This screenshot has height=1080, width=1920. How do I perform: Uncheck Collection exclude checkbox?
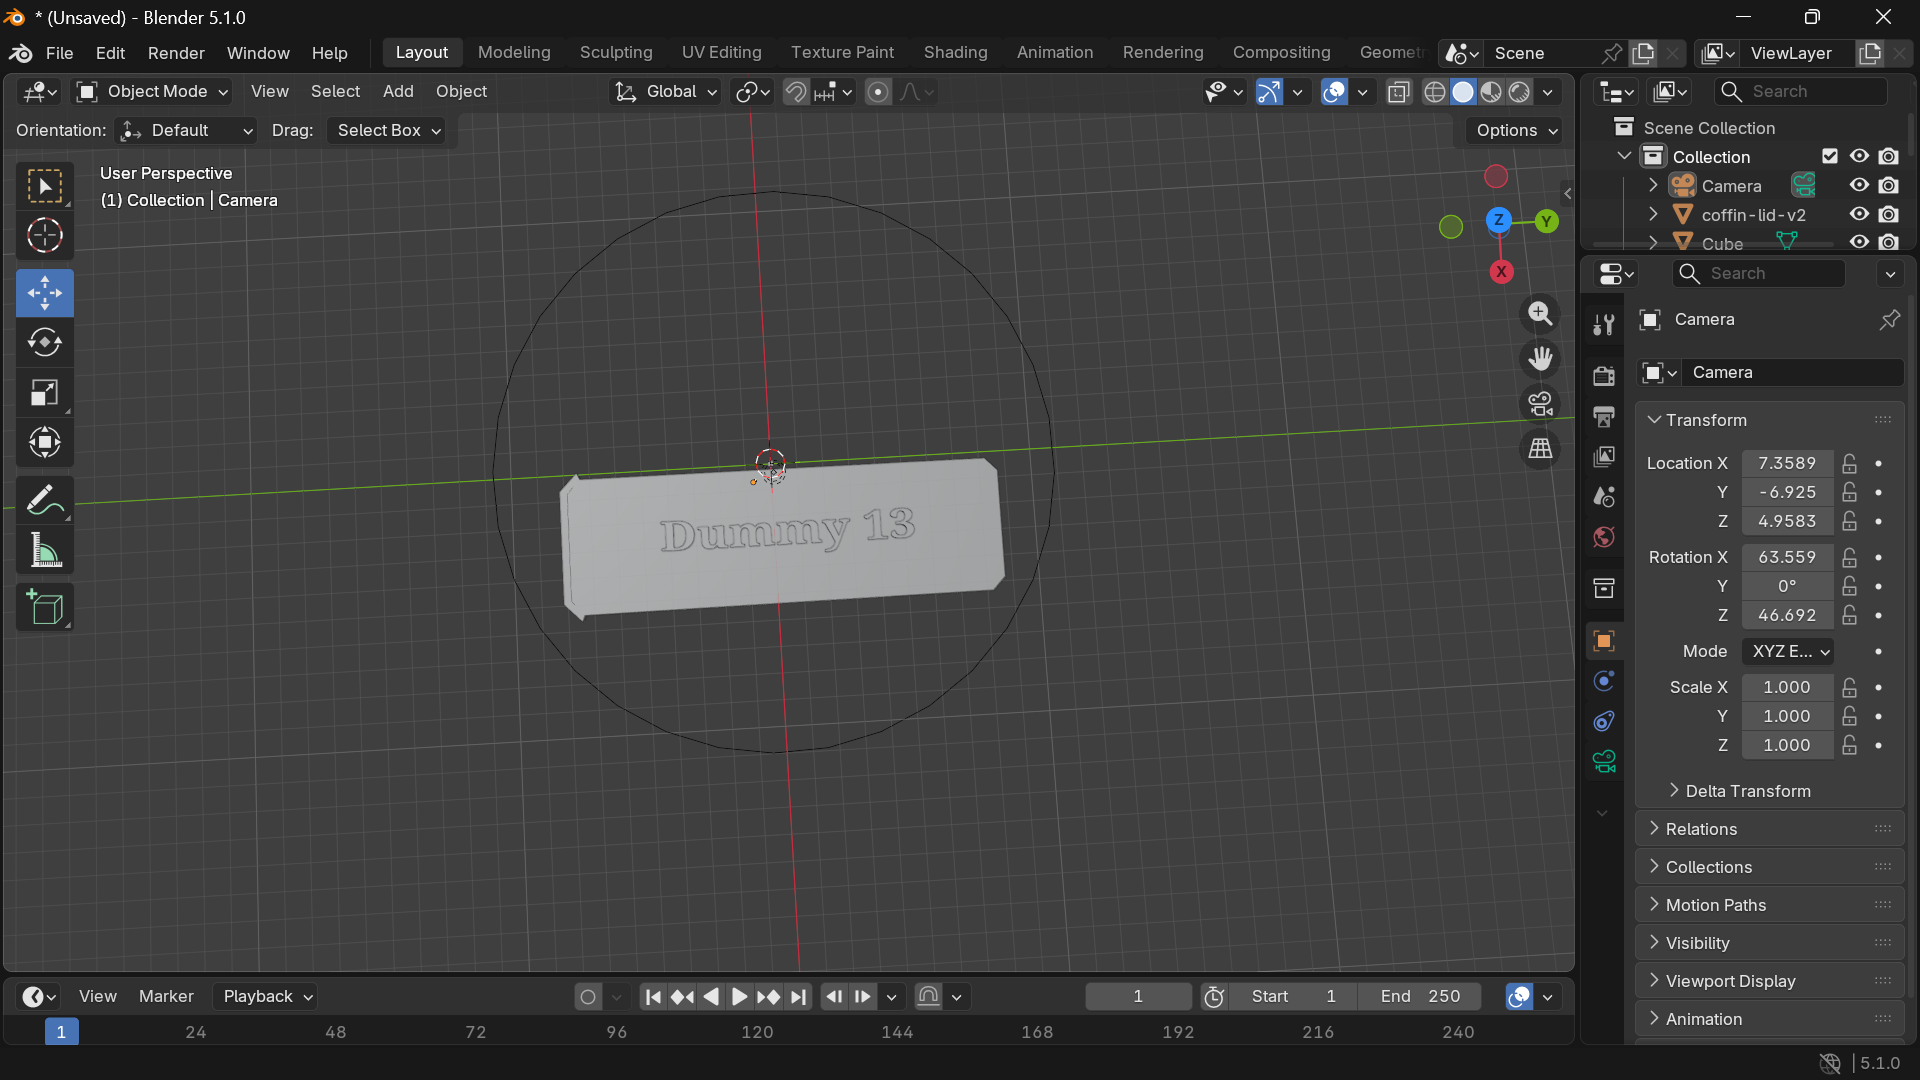pyautogui.click(x=1830, y=157)
